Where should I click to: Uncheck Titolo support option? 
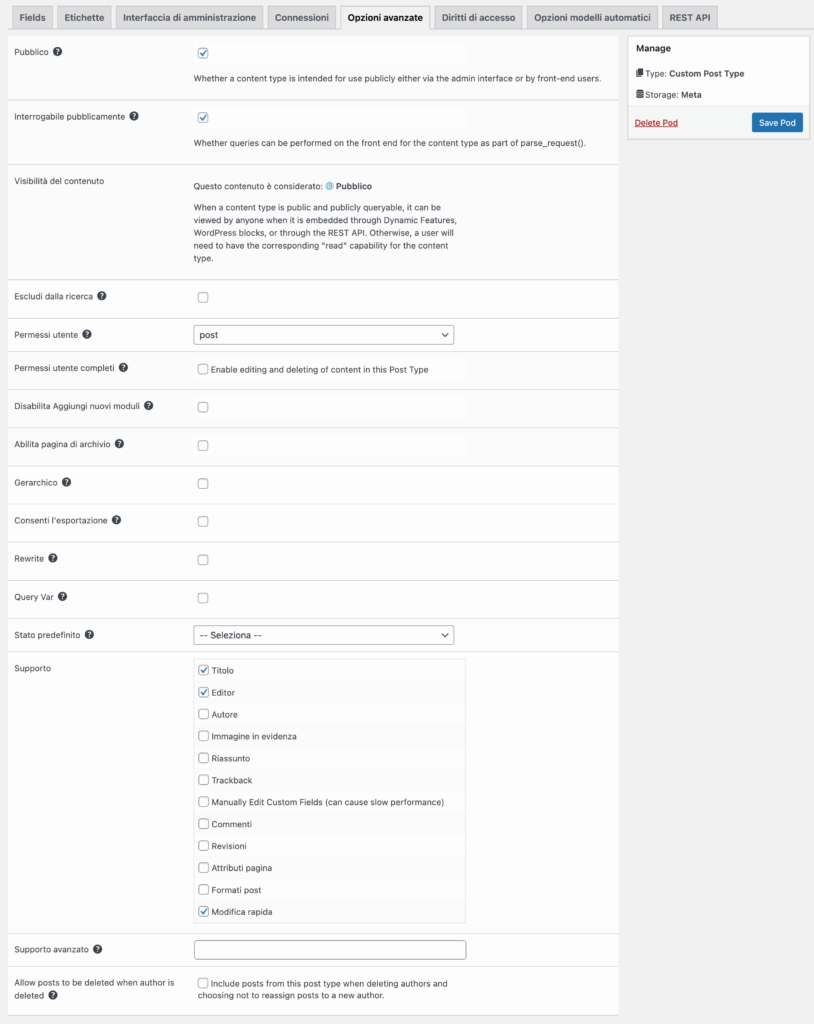click(x=204, y=670)
